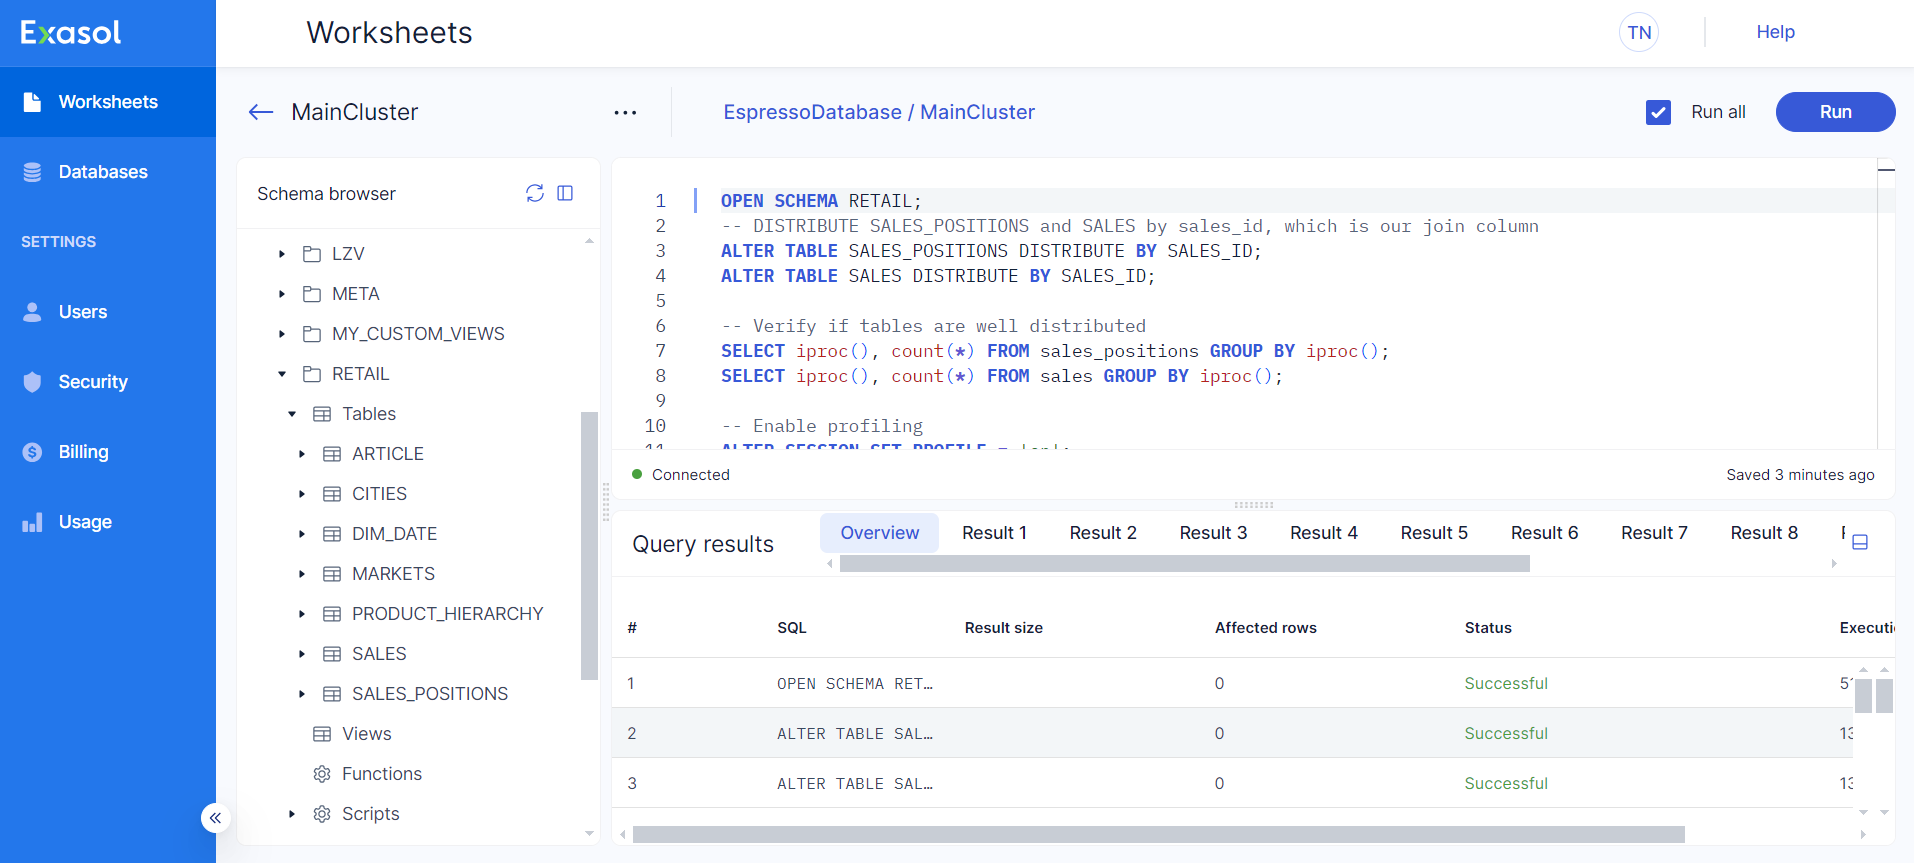Expand the query results panel icon
Viewport: 1914px width, 863px height.
[1860, 542]
